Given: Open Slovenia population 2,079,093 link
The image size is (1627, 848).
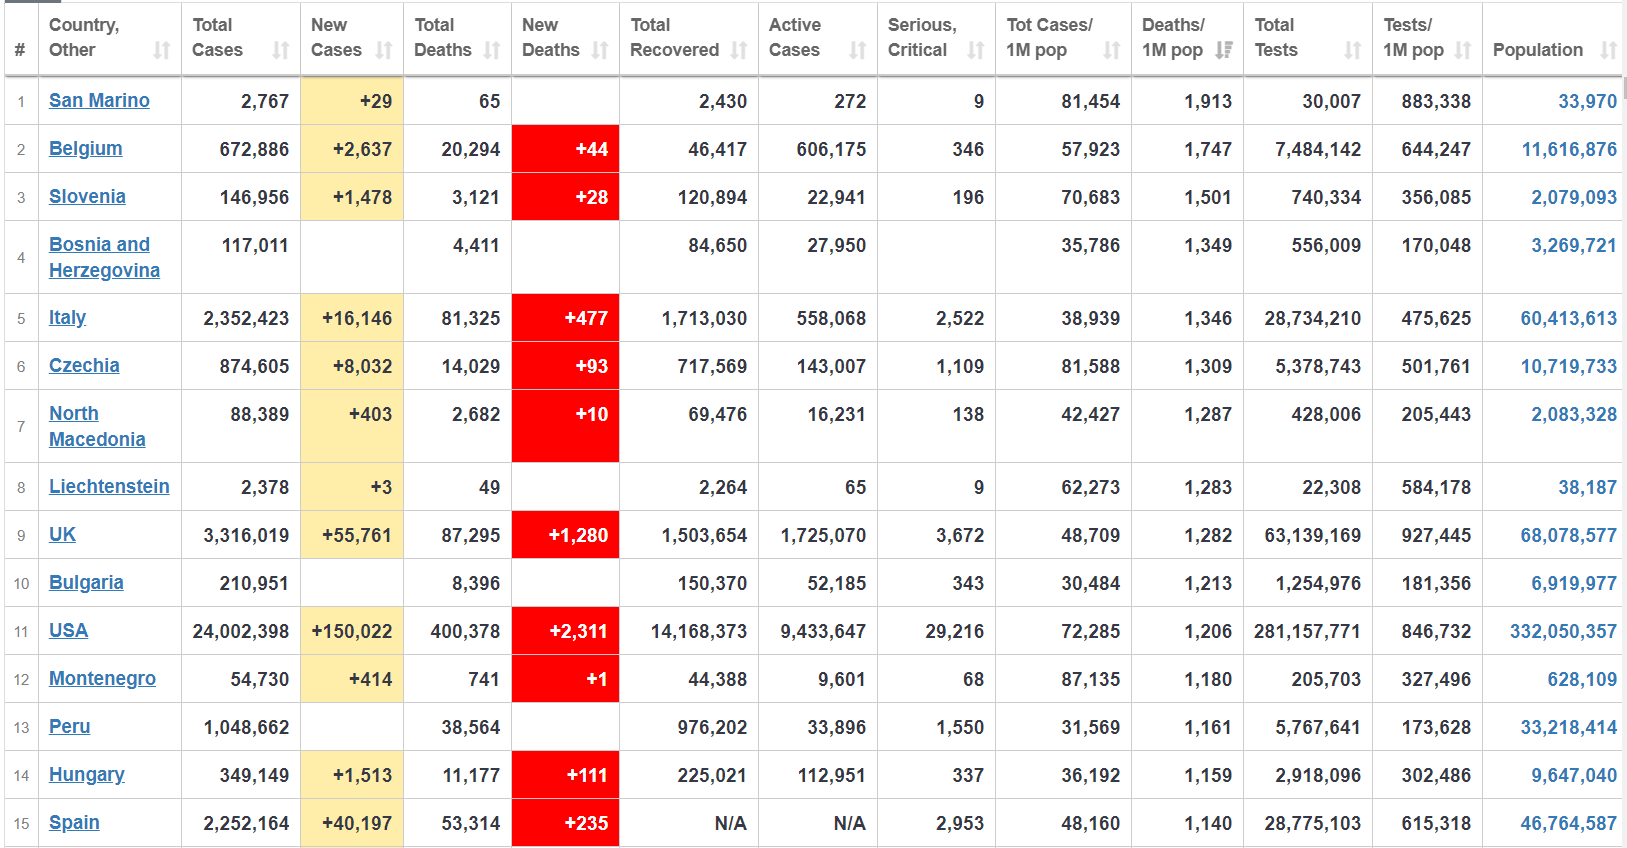Looking at the screenshot, I should [1574, 197].
